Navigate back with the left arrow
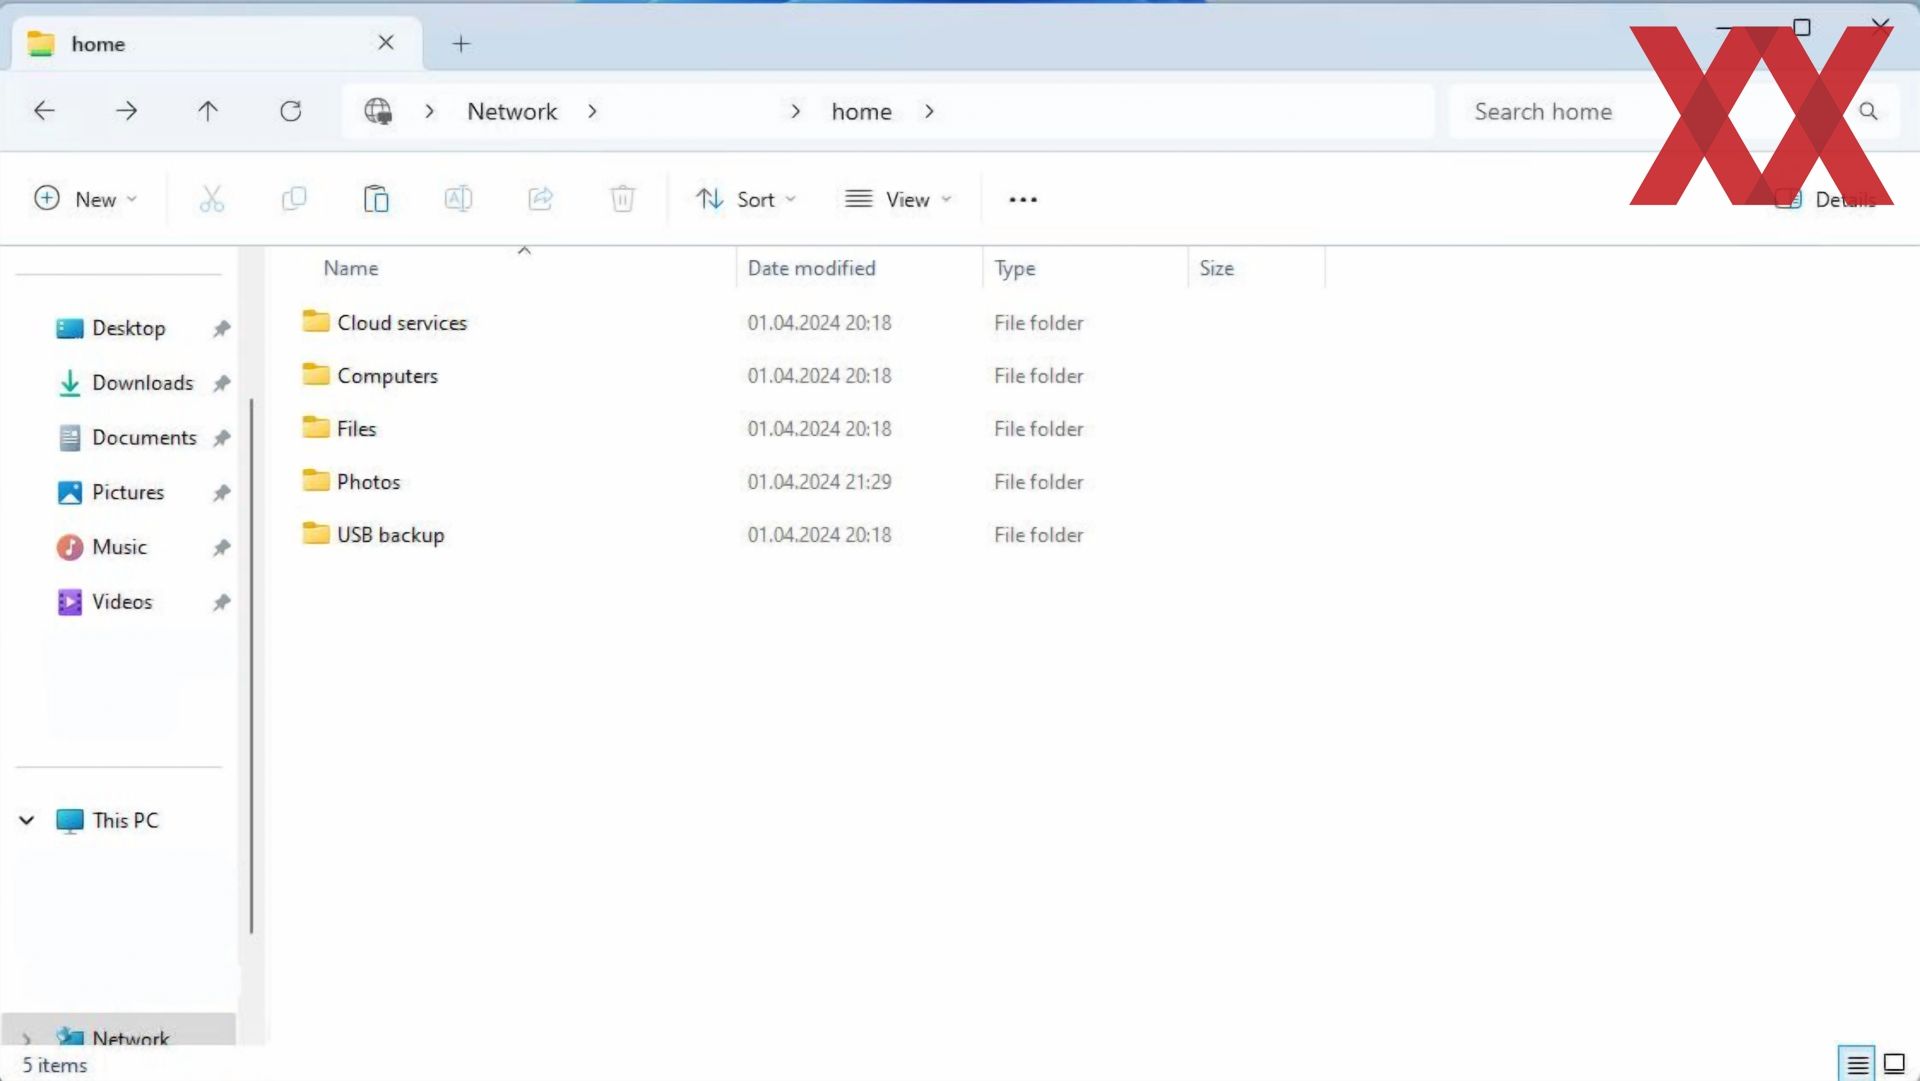1920x1081 pixels. (x=44, y=111)
